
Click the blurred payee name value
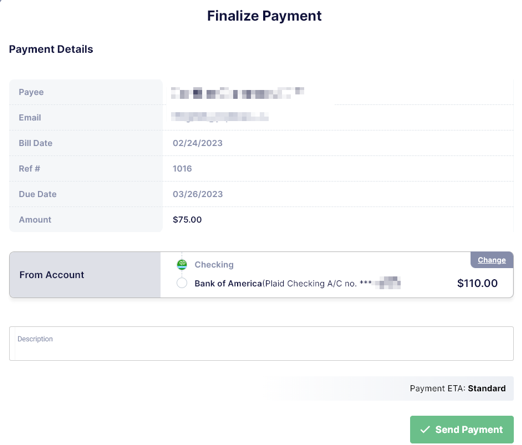click(237, 93)
